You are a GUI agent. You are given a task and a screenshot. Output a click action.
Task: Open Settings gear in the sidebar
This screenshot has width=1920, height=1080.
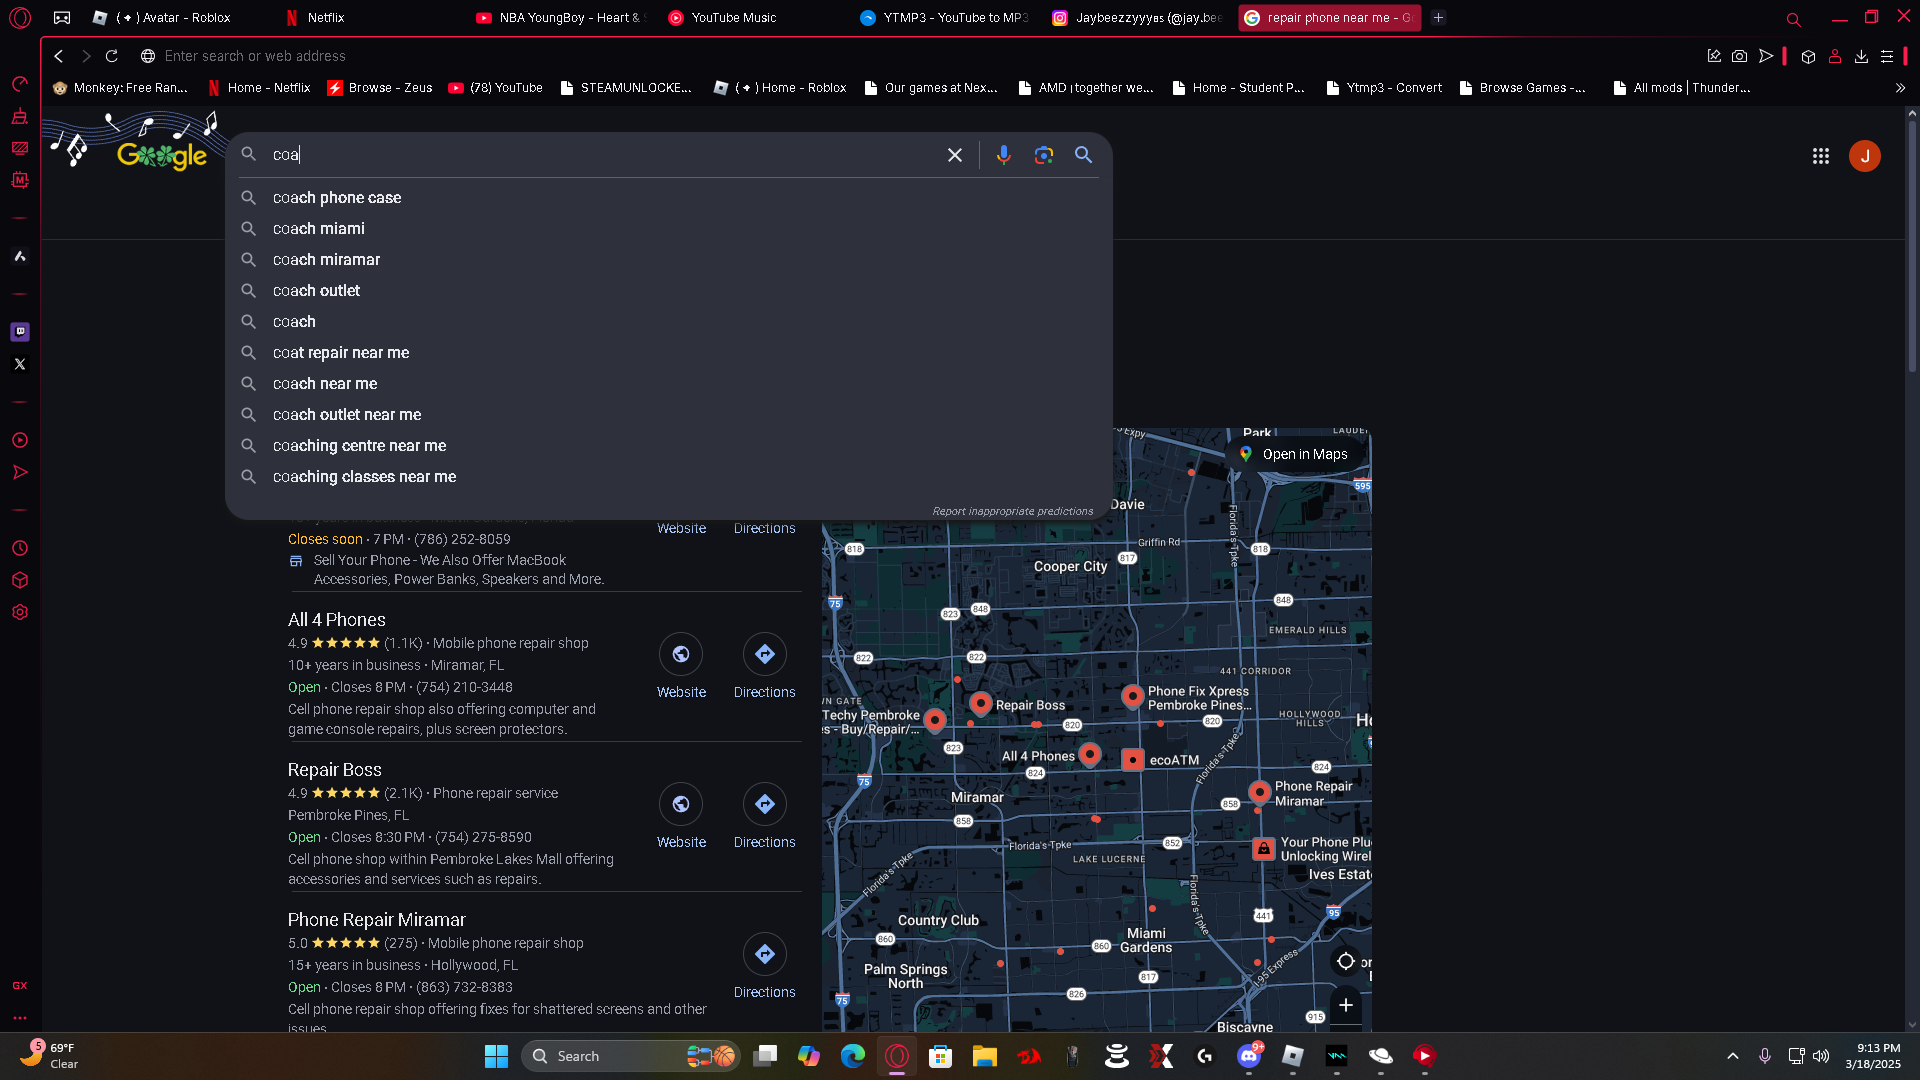coord(20,612)
